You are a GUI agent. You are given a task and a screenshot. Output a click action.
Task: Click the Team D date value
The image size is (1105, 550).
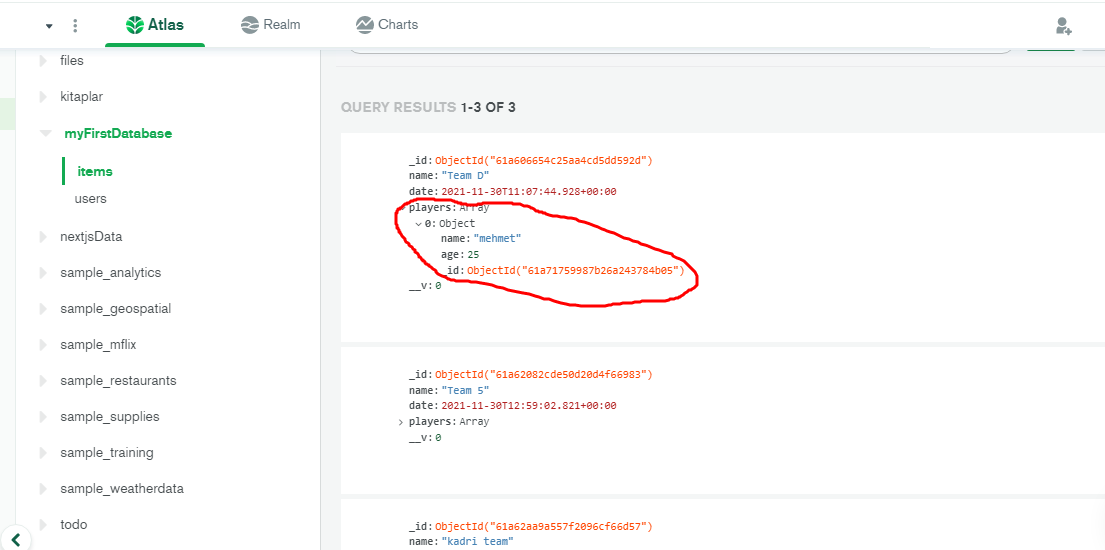click(x=529, y=192)
